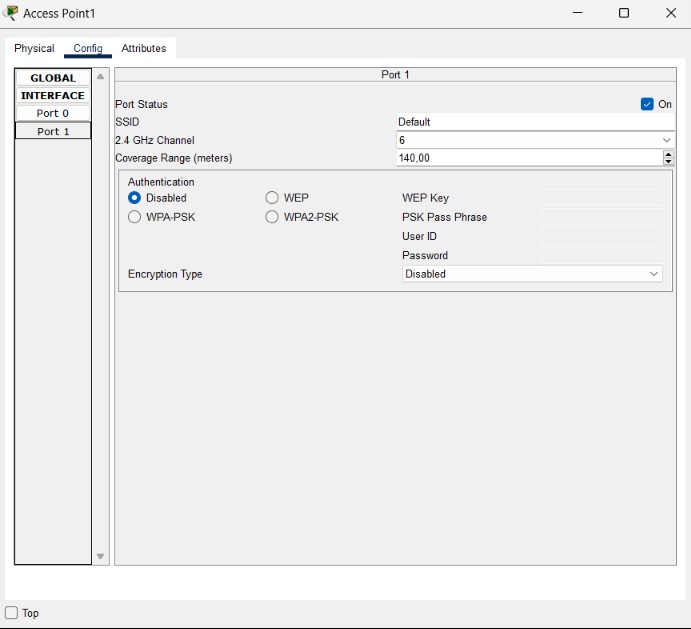Select the Config tab

(x=88, y=48)
